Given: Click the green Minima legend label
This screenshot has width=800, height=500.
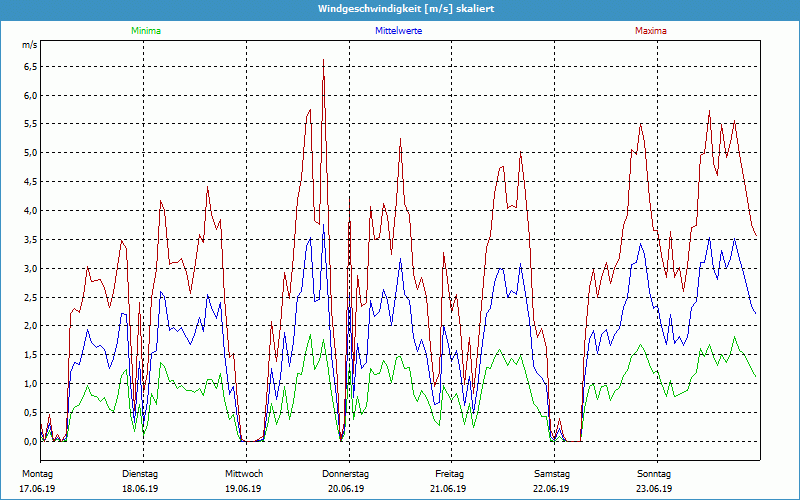Looking at the screenshot, I should (x=146, y=31).
